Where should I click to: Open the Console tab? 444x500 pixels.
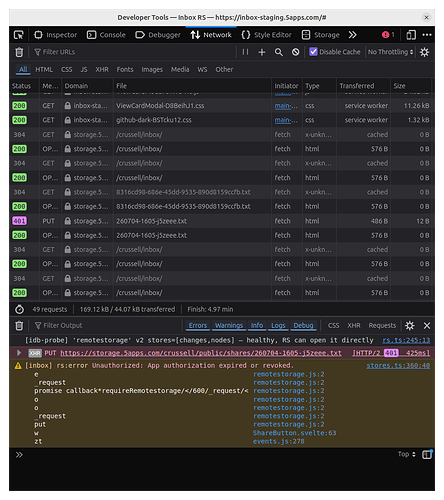[106, 35]
